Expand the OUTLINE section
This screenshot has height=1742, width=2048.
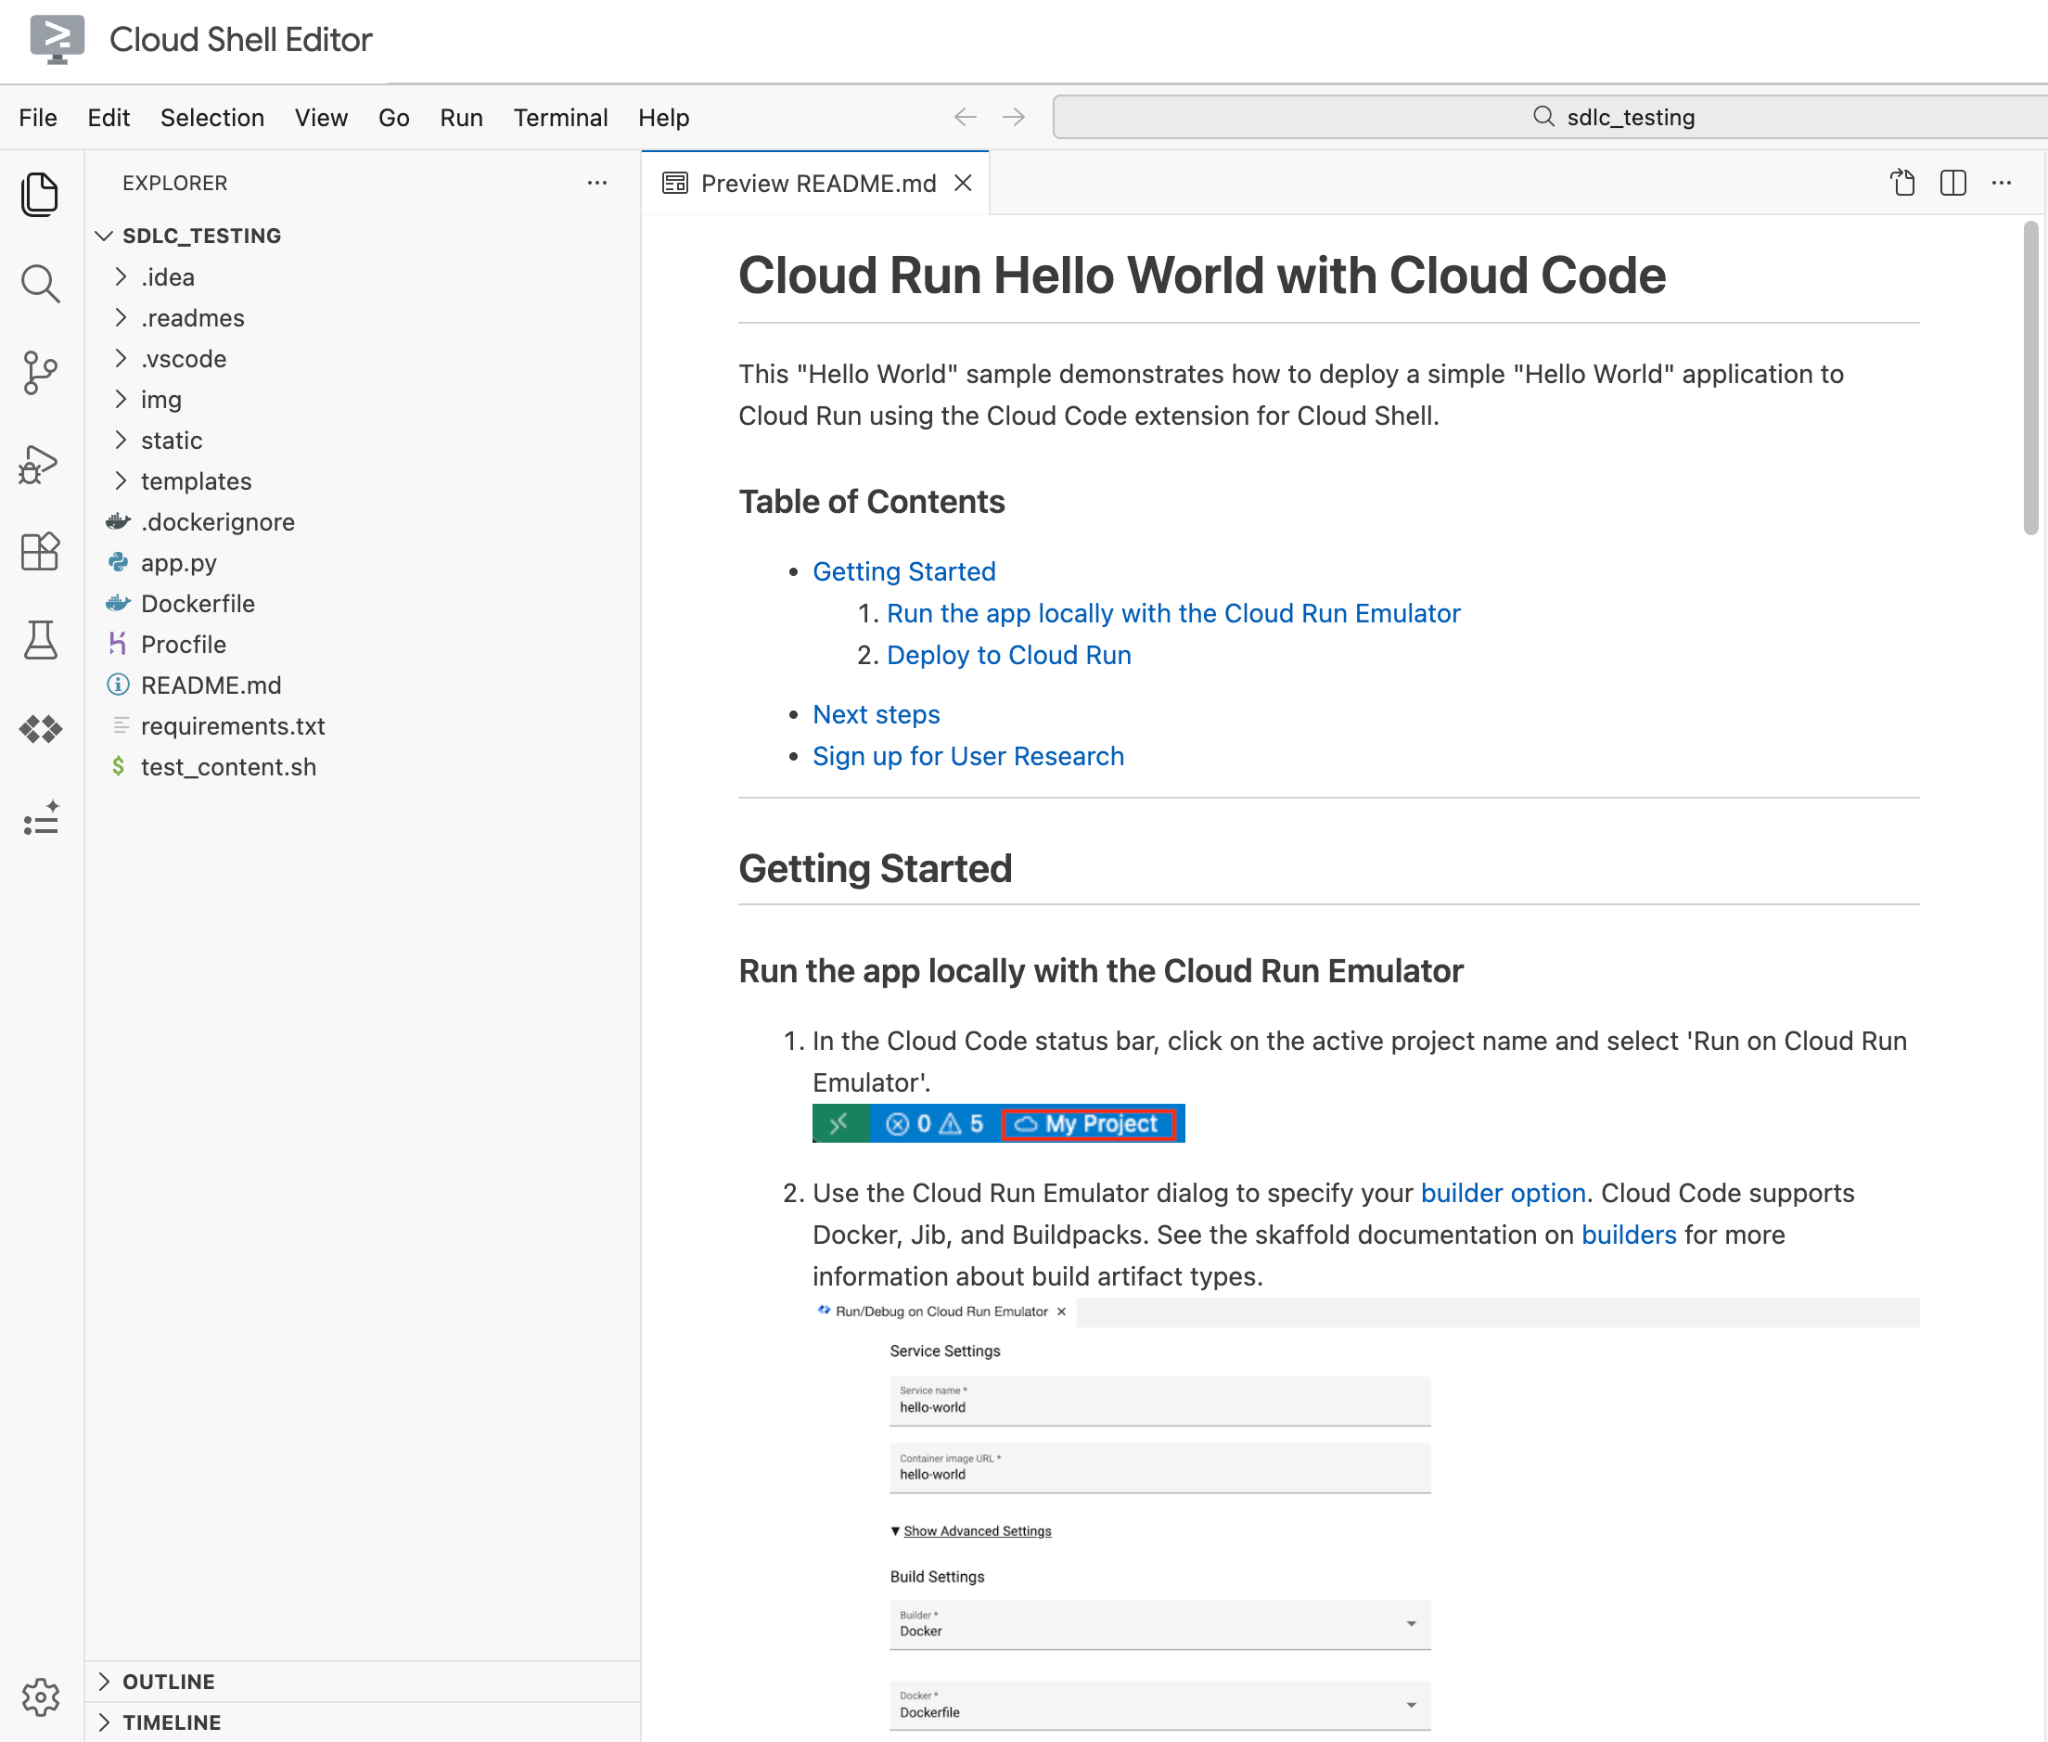362,1682
